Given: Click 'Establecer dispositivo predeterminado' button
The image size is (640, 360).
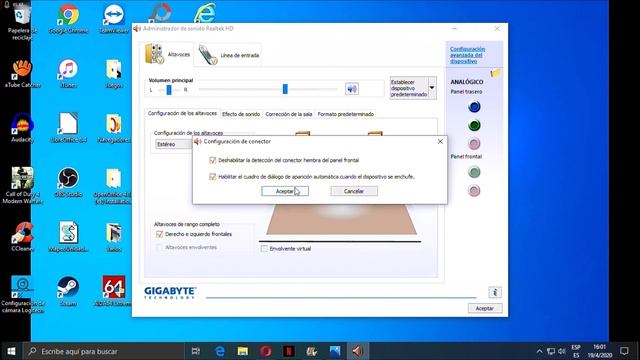Looking at the screenshot, I should (409, 88).
